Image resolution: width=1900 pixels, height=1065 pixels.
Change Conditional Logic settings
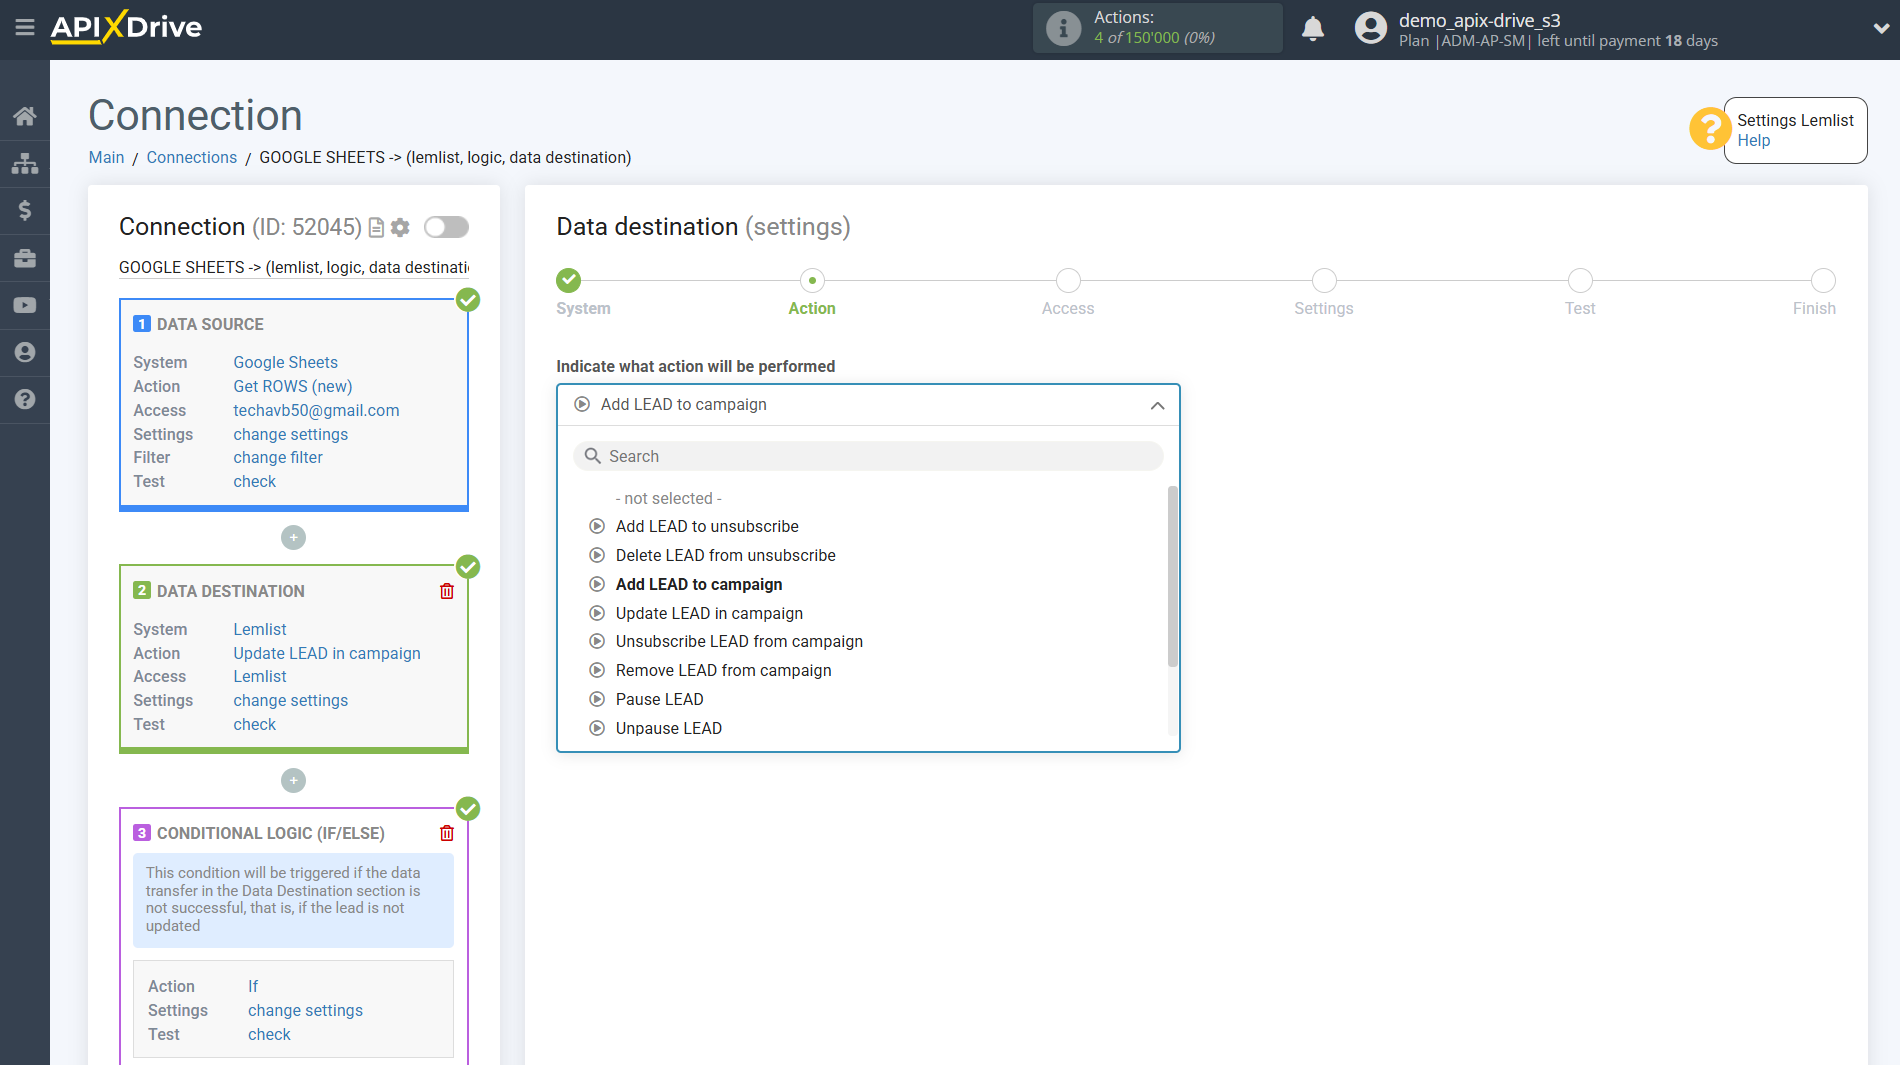305,1010
